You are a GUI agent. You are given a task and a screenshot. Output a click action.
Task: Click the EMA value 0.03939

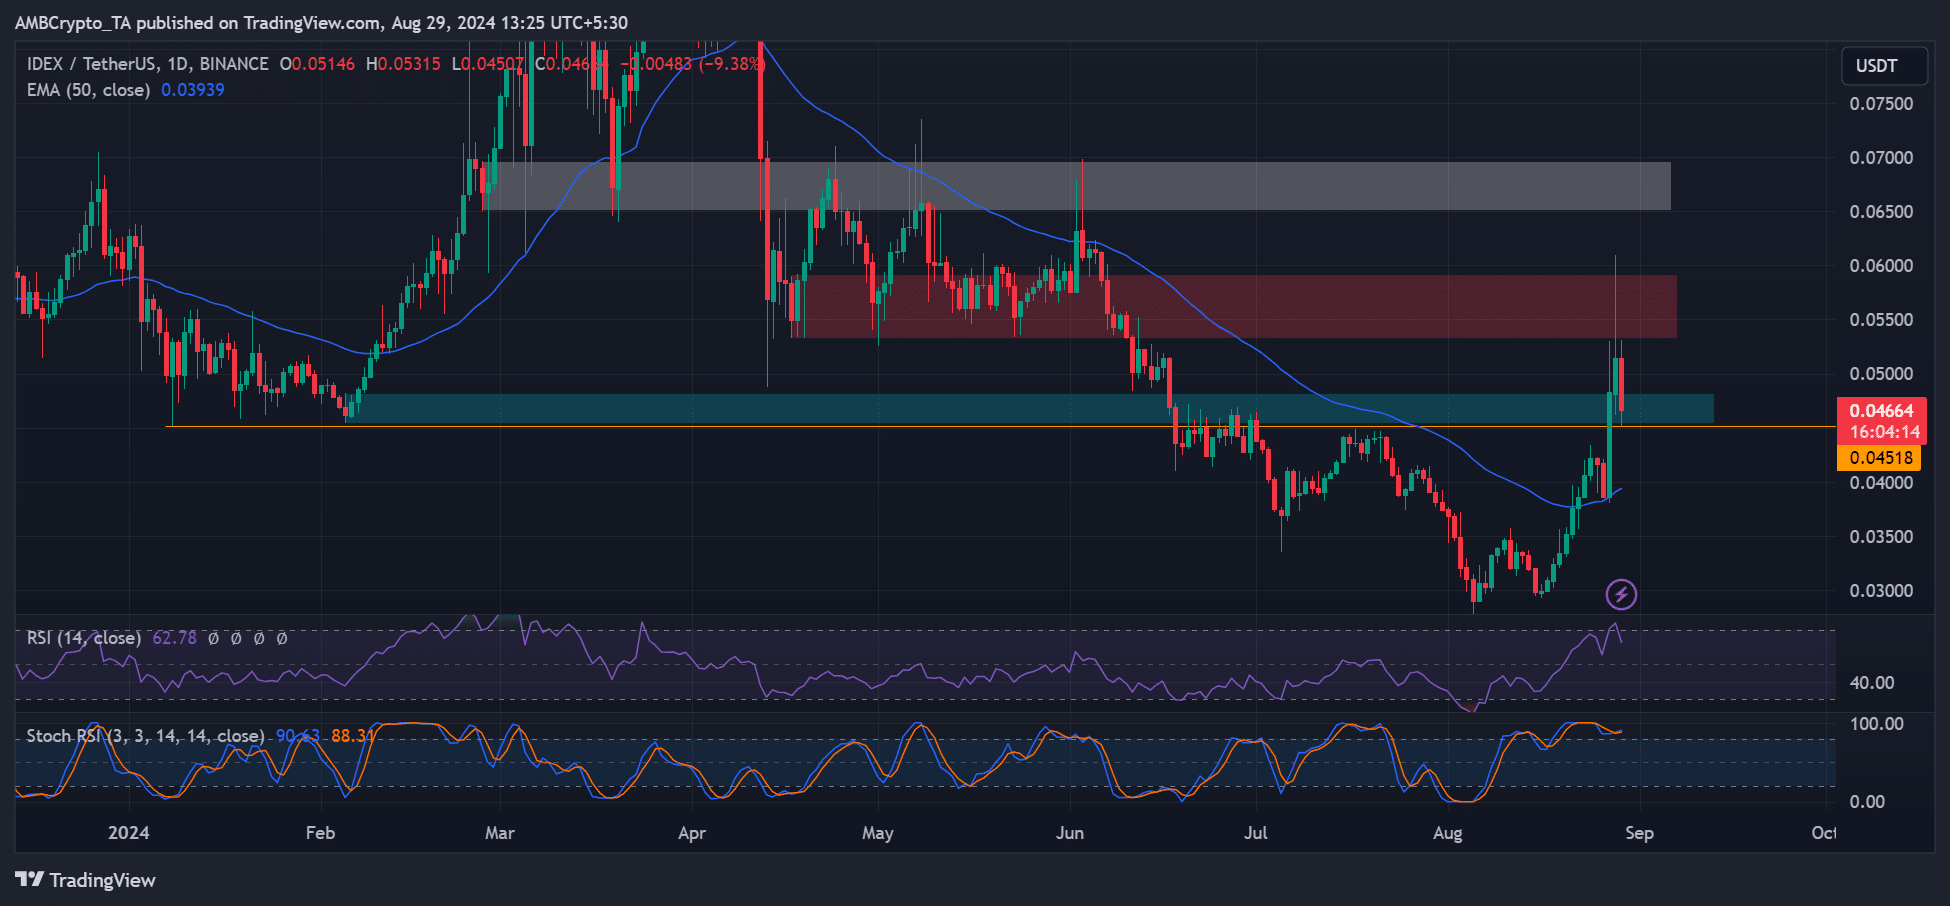tap(193, 90)
